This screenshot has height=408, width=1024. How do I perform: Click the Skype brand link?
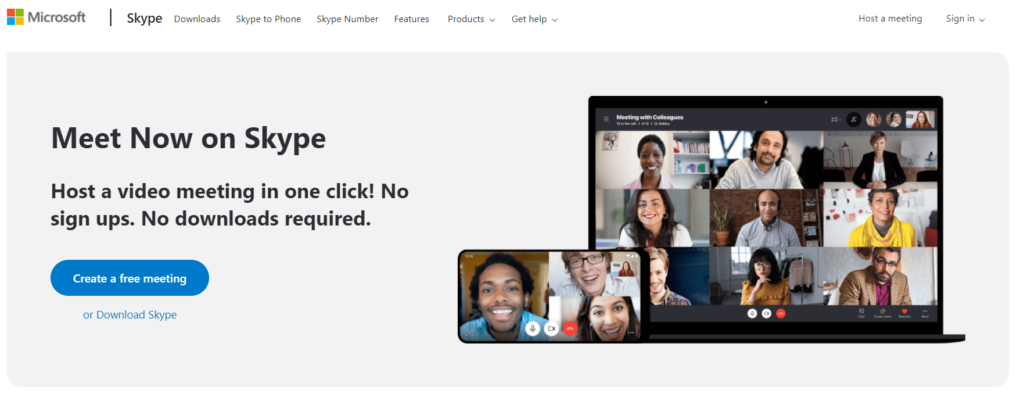click(x=144, y=18)
